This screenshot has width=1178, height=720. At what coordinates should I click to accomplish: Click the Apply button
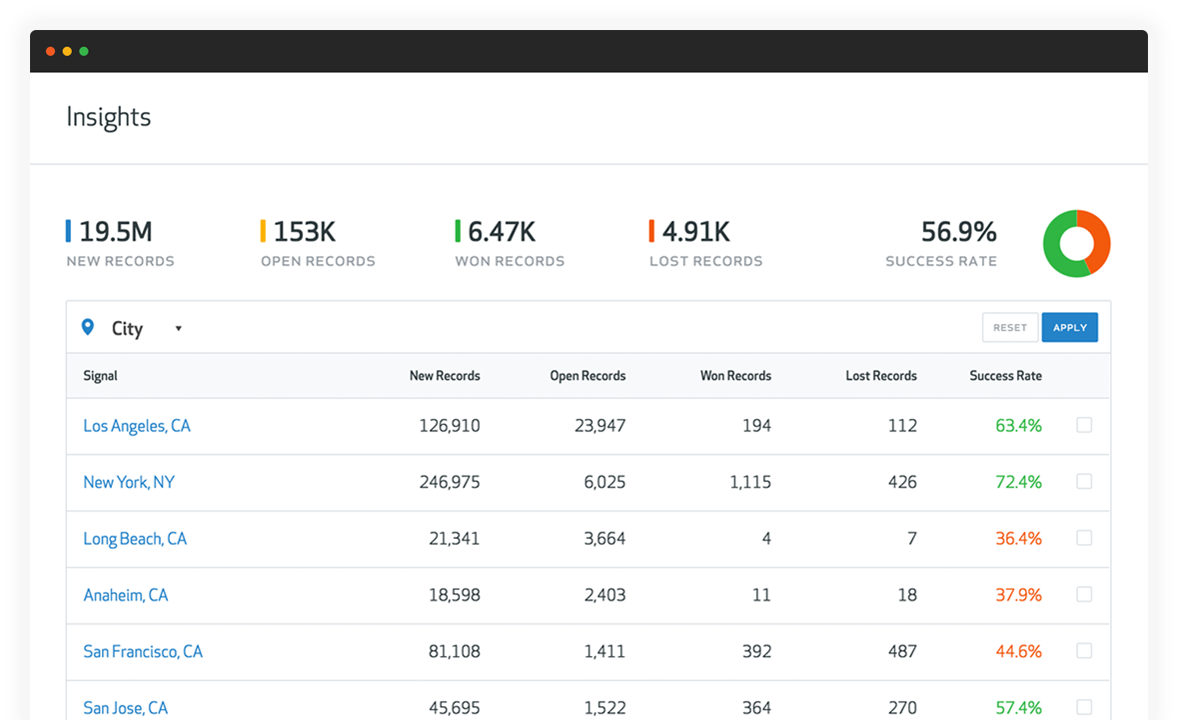(x=1070, y=328)
